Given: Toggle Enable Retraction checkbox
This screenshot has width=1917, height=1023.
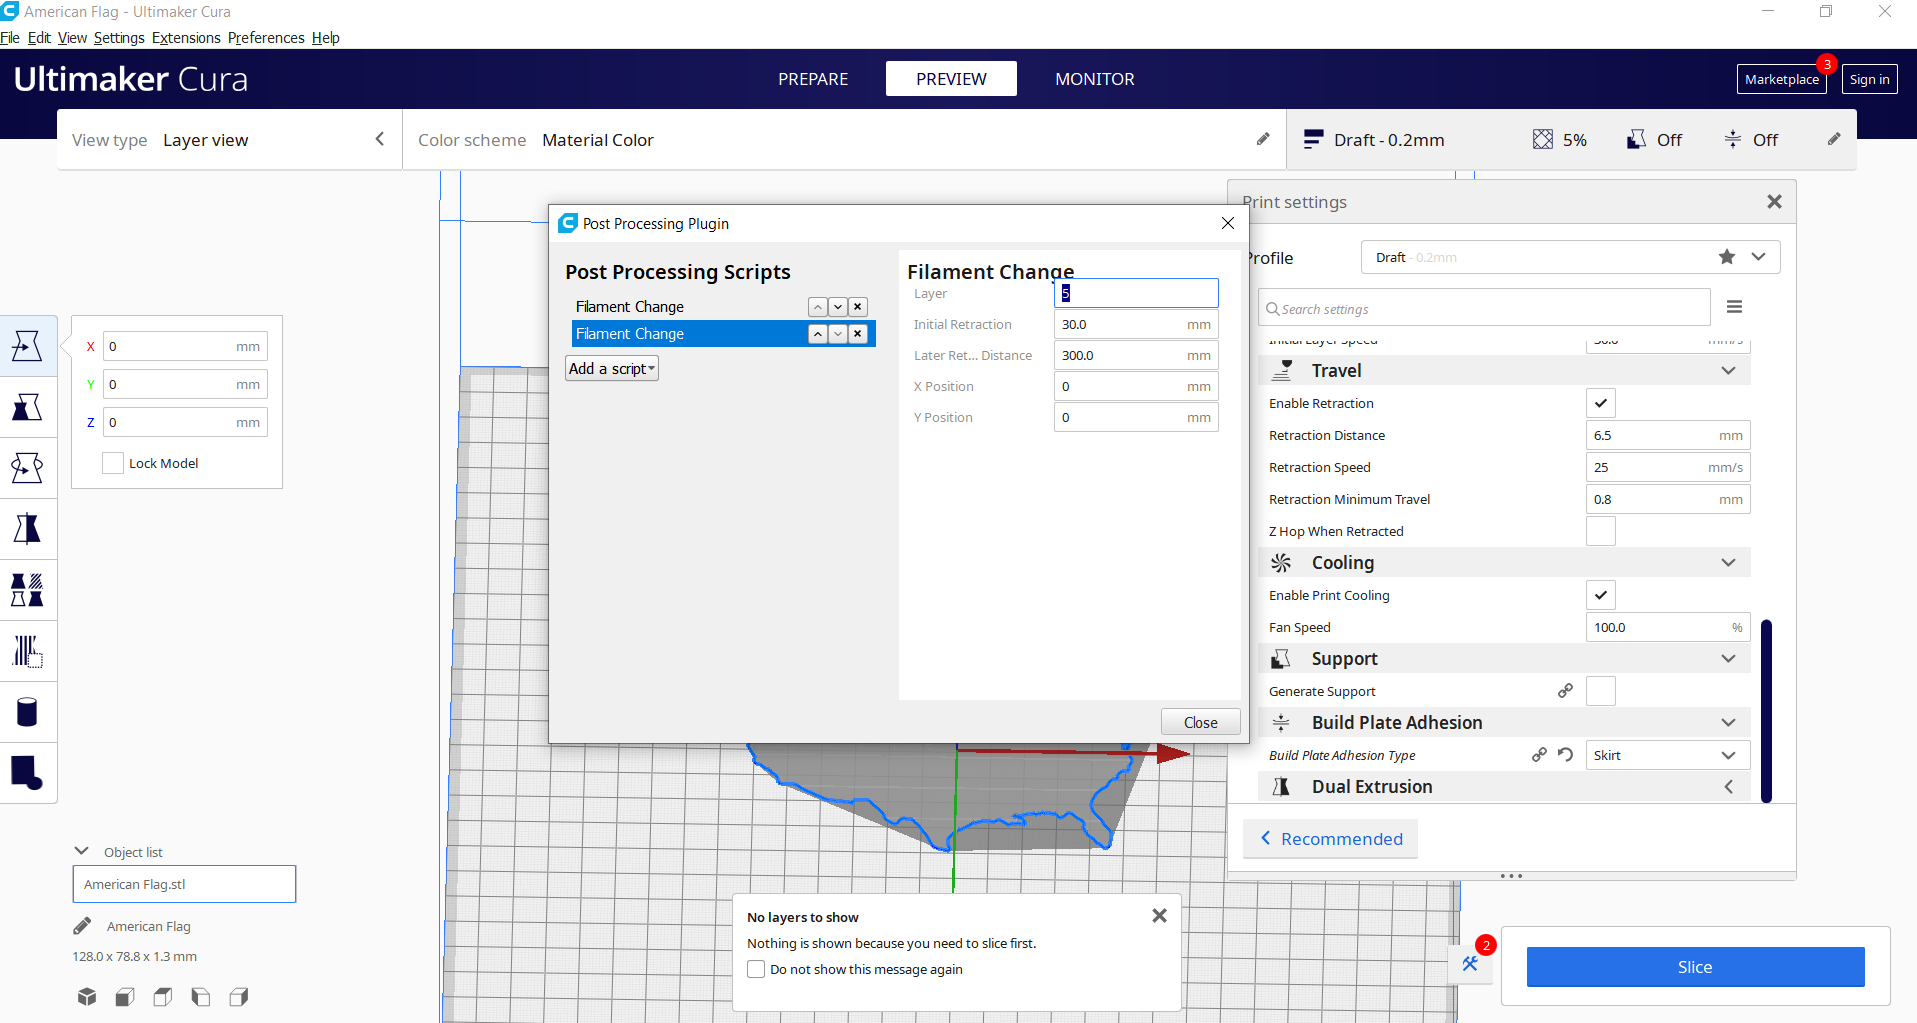Looking at the screenshot, I should coord(1601,403).
